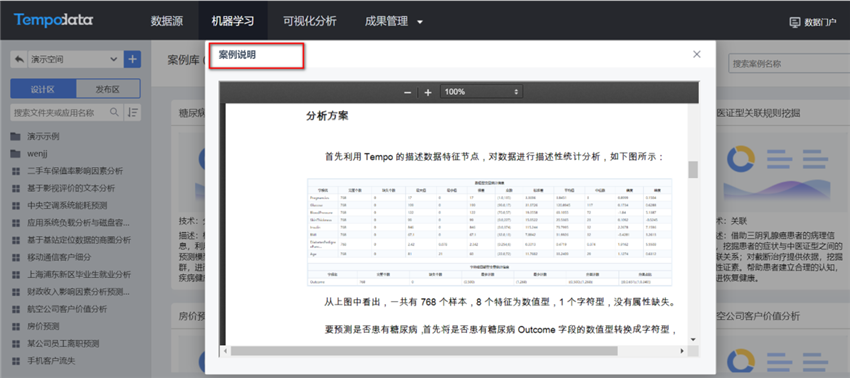Click the back arrow beside 演示空间

click(20, 59)
